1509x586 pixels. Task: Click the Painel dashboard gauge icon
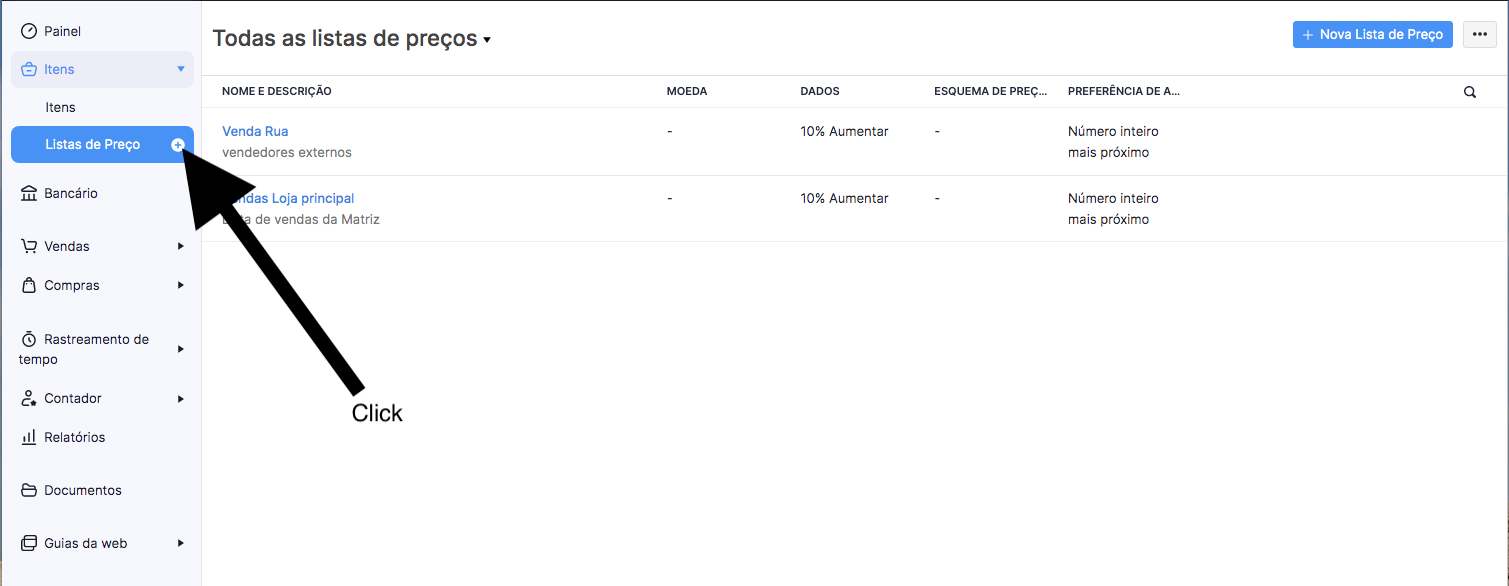[x=29, y=31]
